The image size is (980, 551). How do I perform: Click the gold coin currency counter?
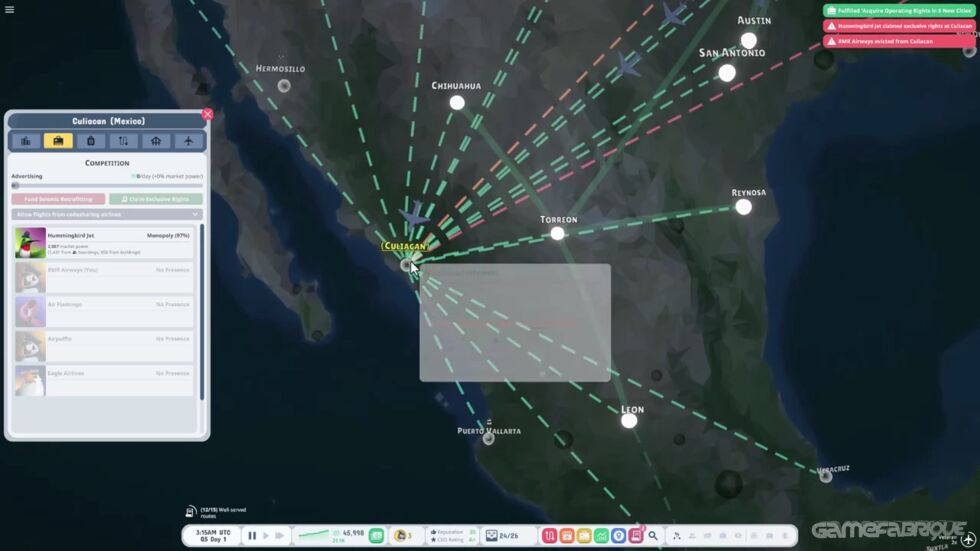tap(403, 535)
